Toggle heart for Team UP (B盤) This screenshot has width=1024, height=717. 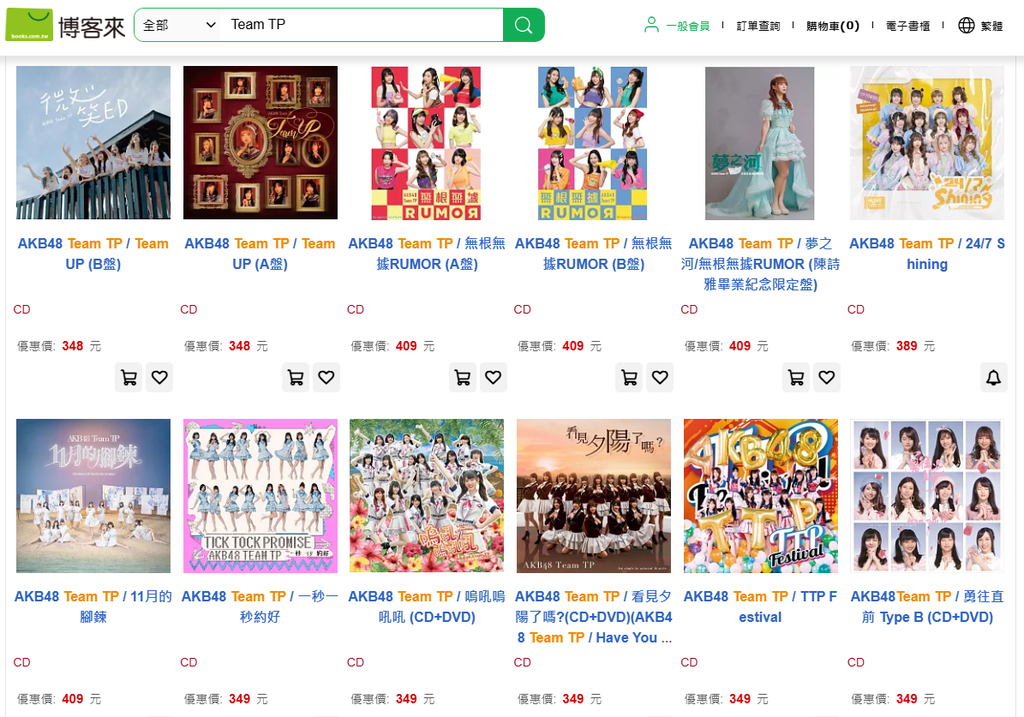coord(159,377)
